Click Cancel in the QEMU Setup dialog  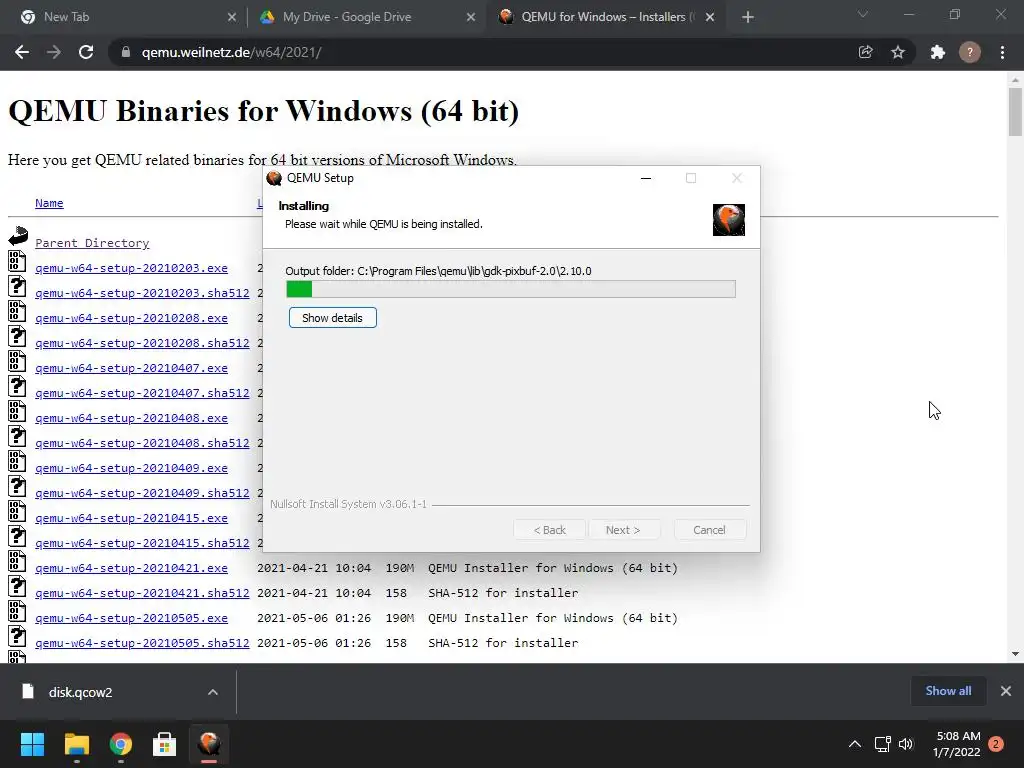point(709,530)
